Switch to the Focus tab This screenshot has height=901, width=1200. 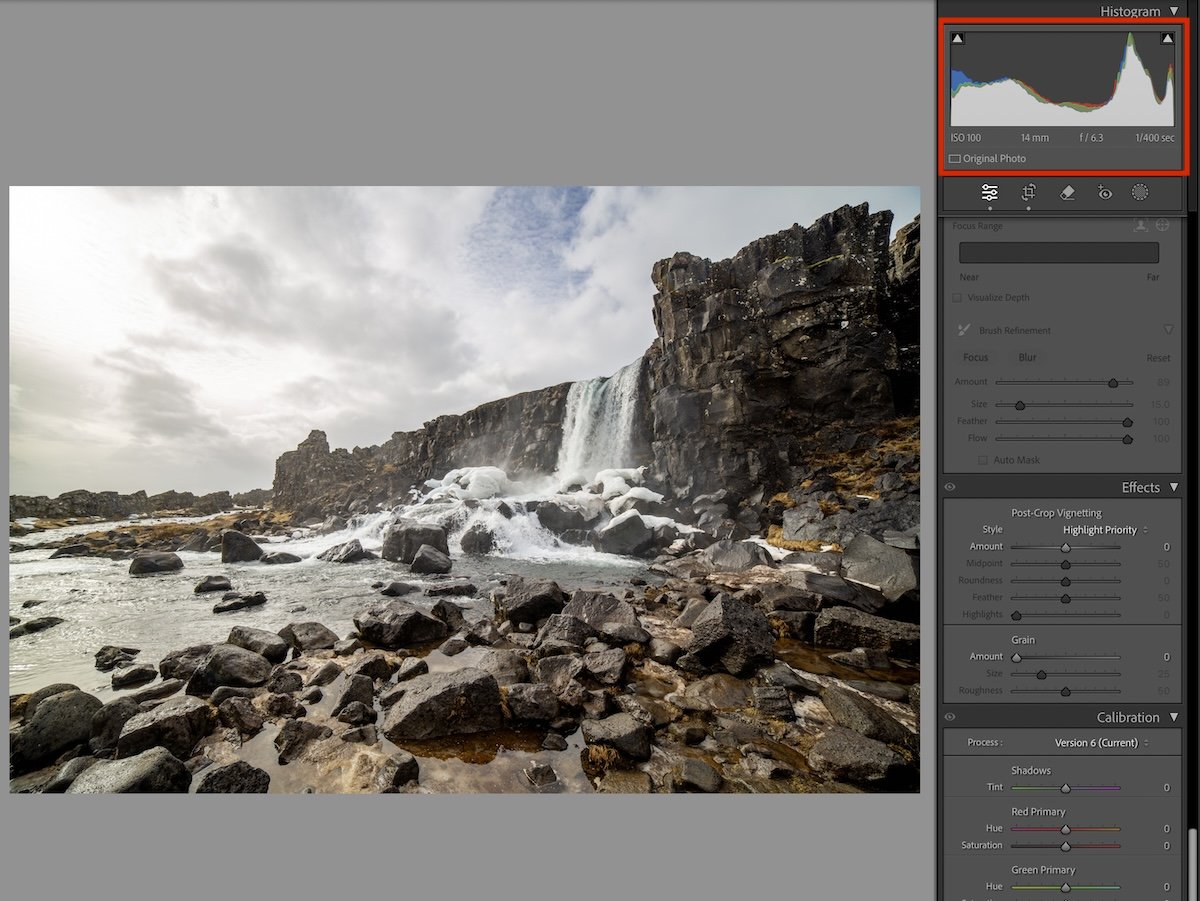point(975,357)
